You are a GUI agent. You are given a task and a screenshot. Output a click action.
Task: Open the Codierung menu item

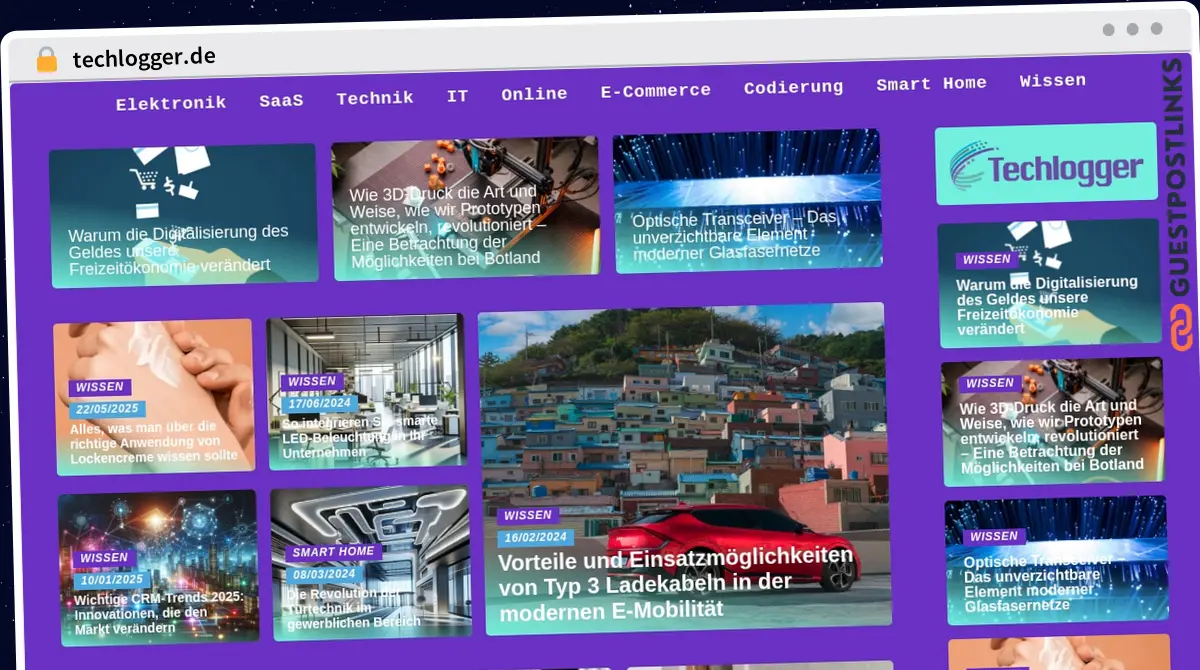pyautogui.click(x=793, y=87)
